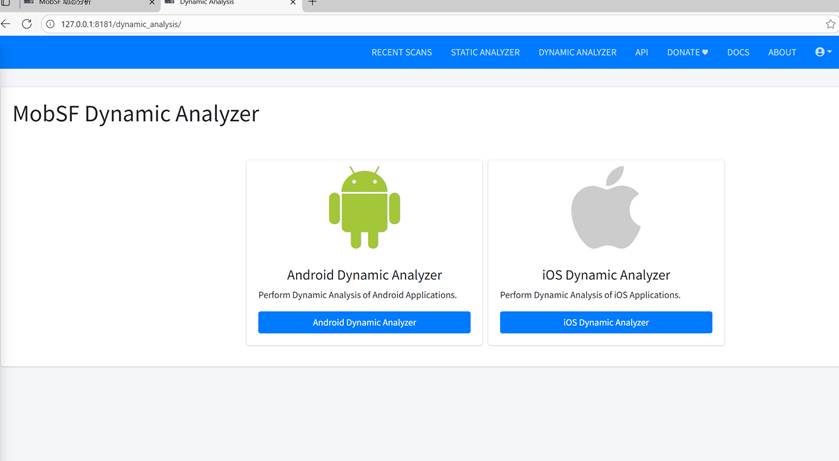Switch to the first MobSF browser tab
839x461 pixels.
(x=88, y=3)
